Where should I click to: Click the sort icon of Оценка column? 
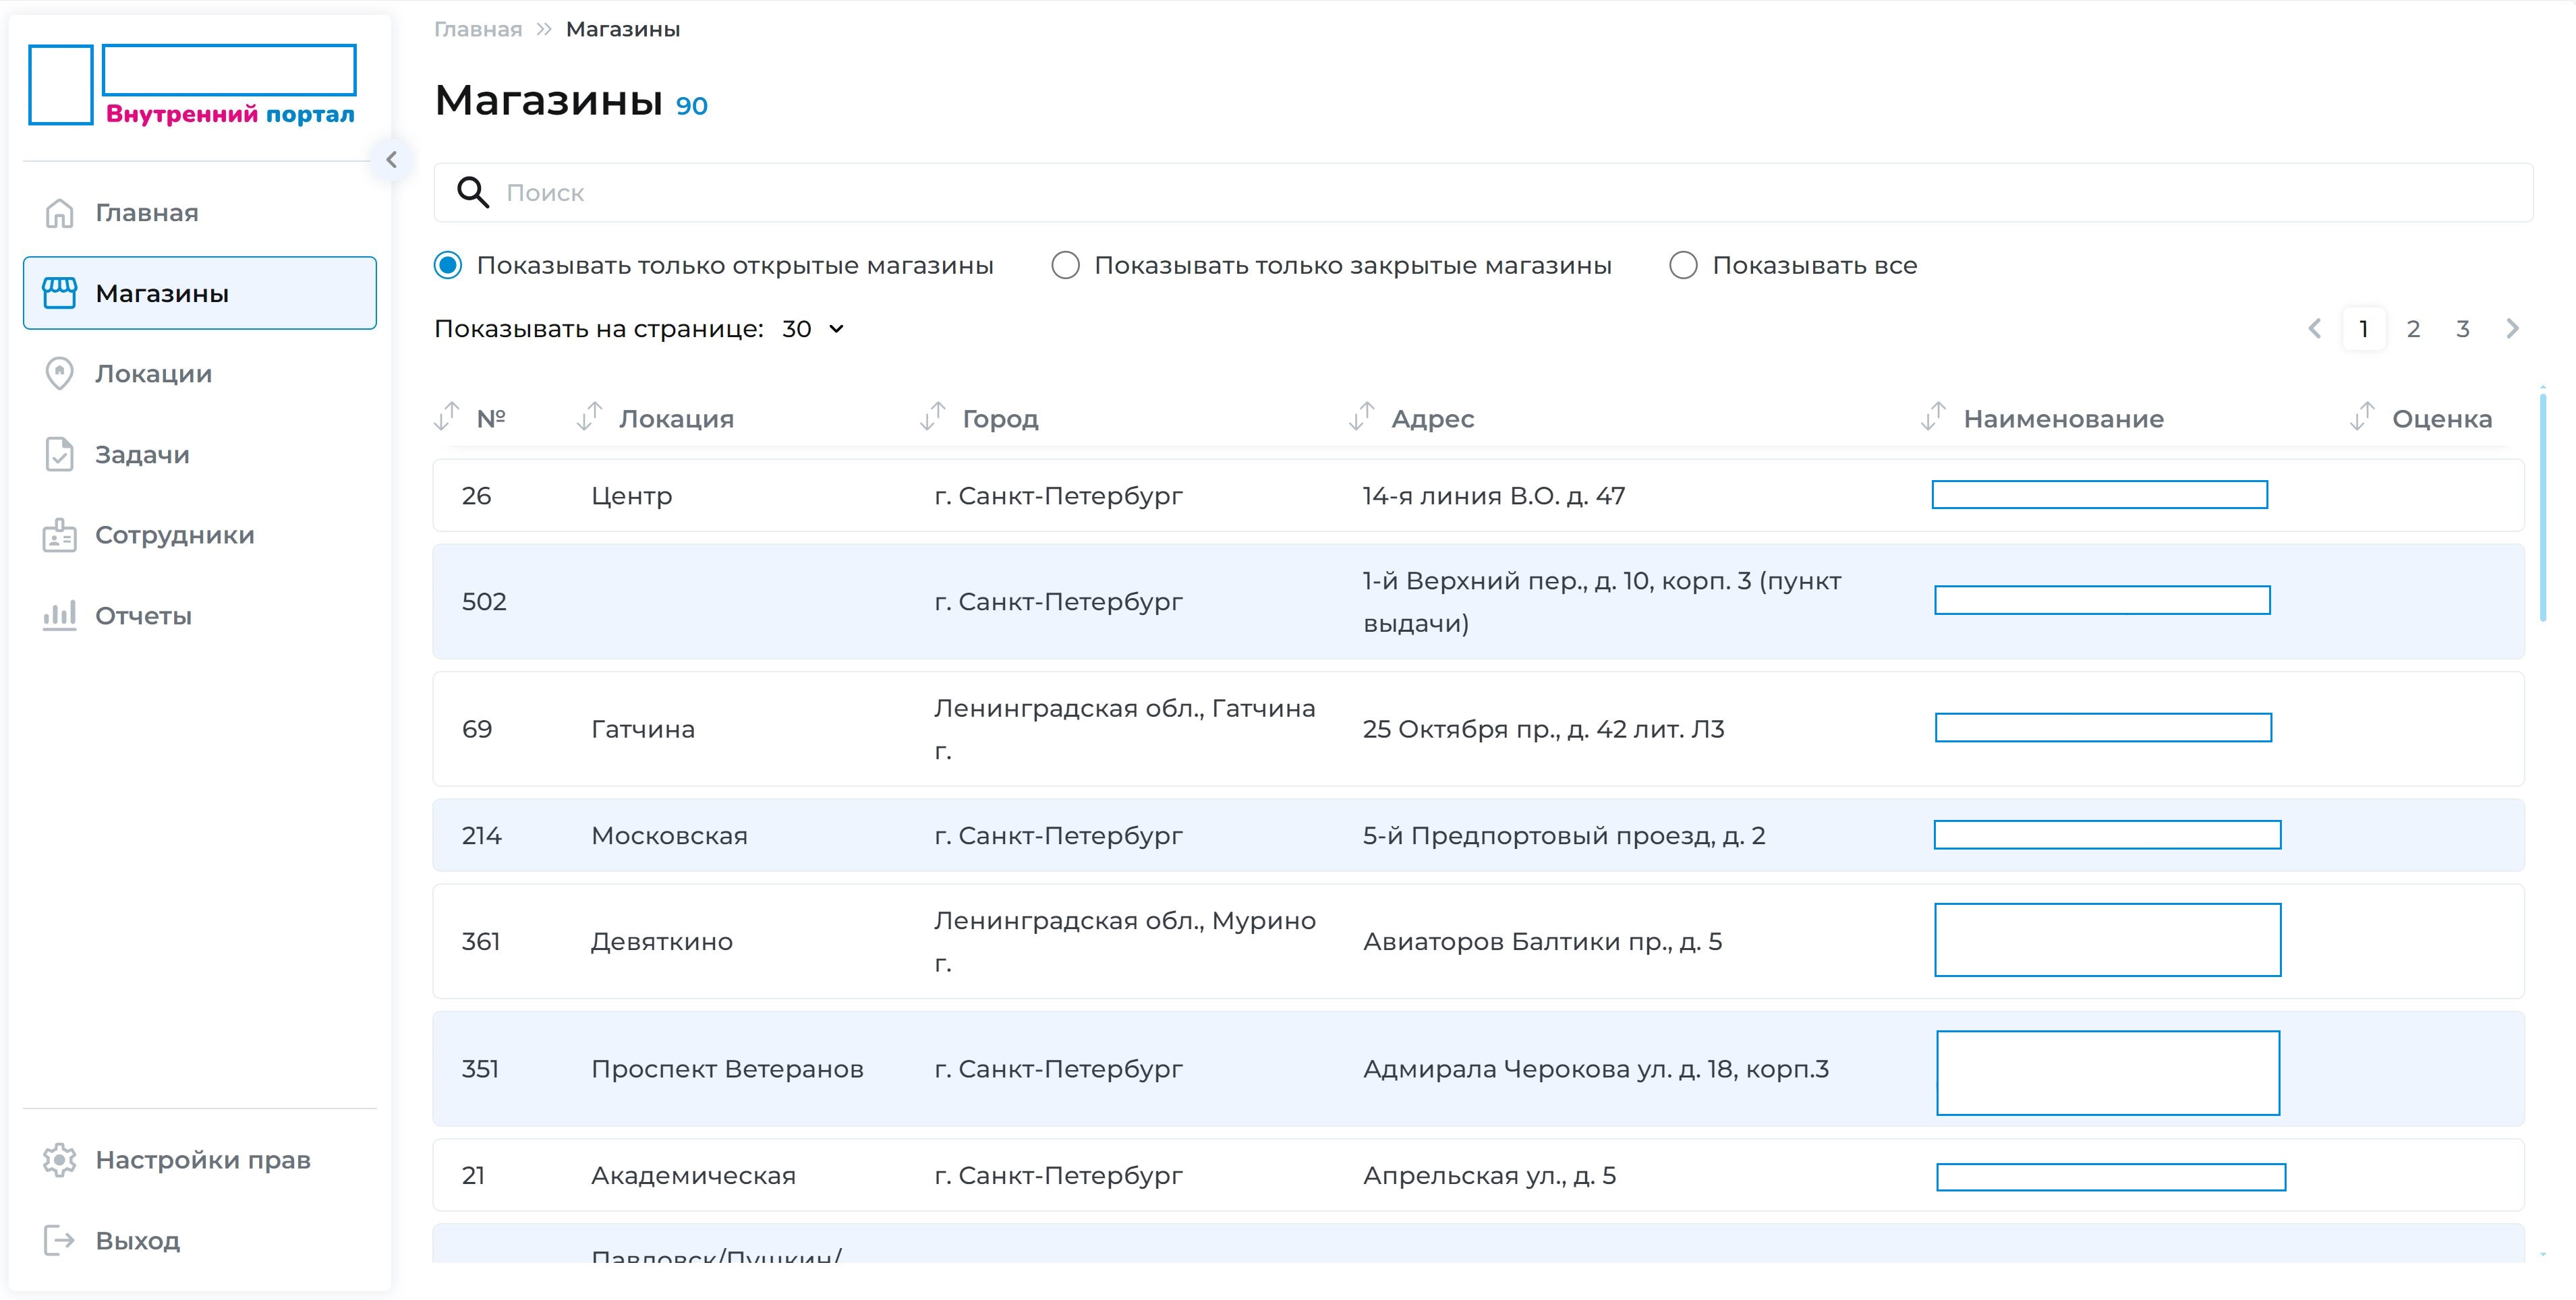[2362, 416]
